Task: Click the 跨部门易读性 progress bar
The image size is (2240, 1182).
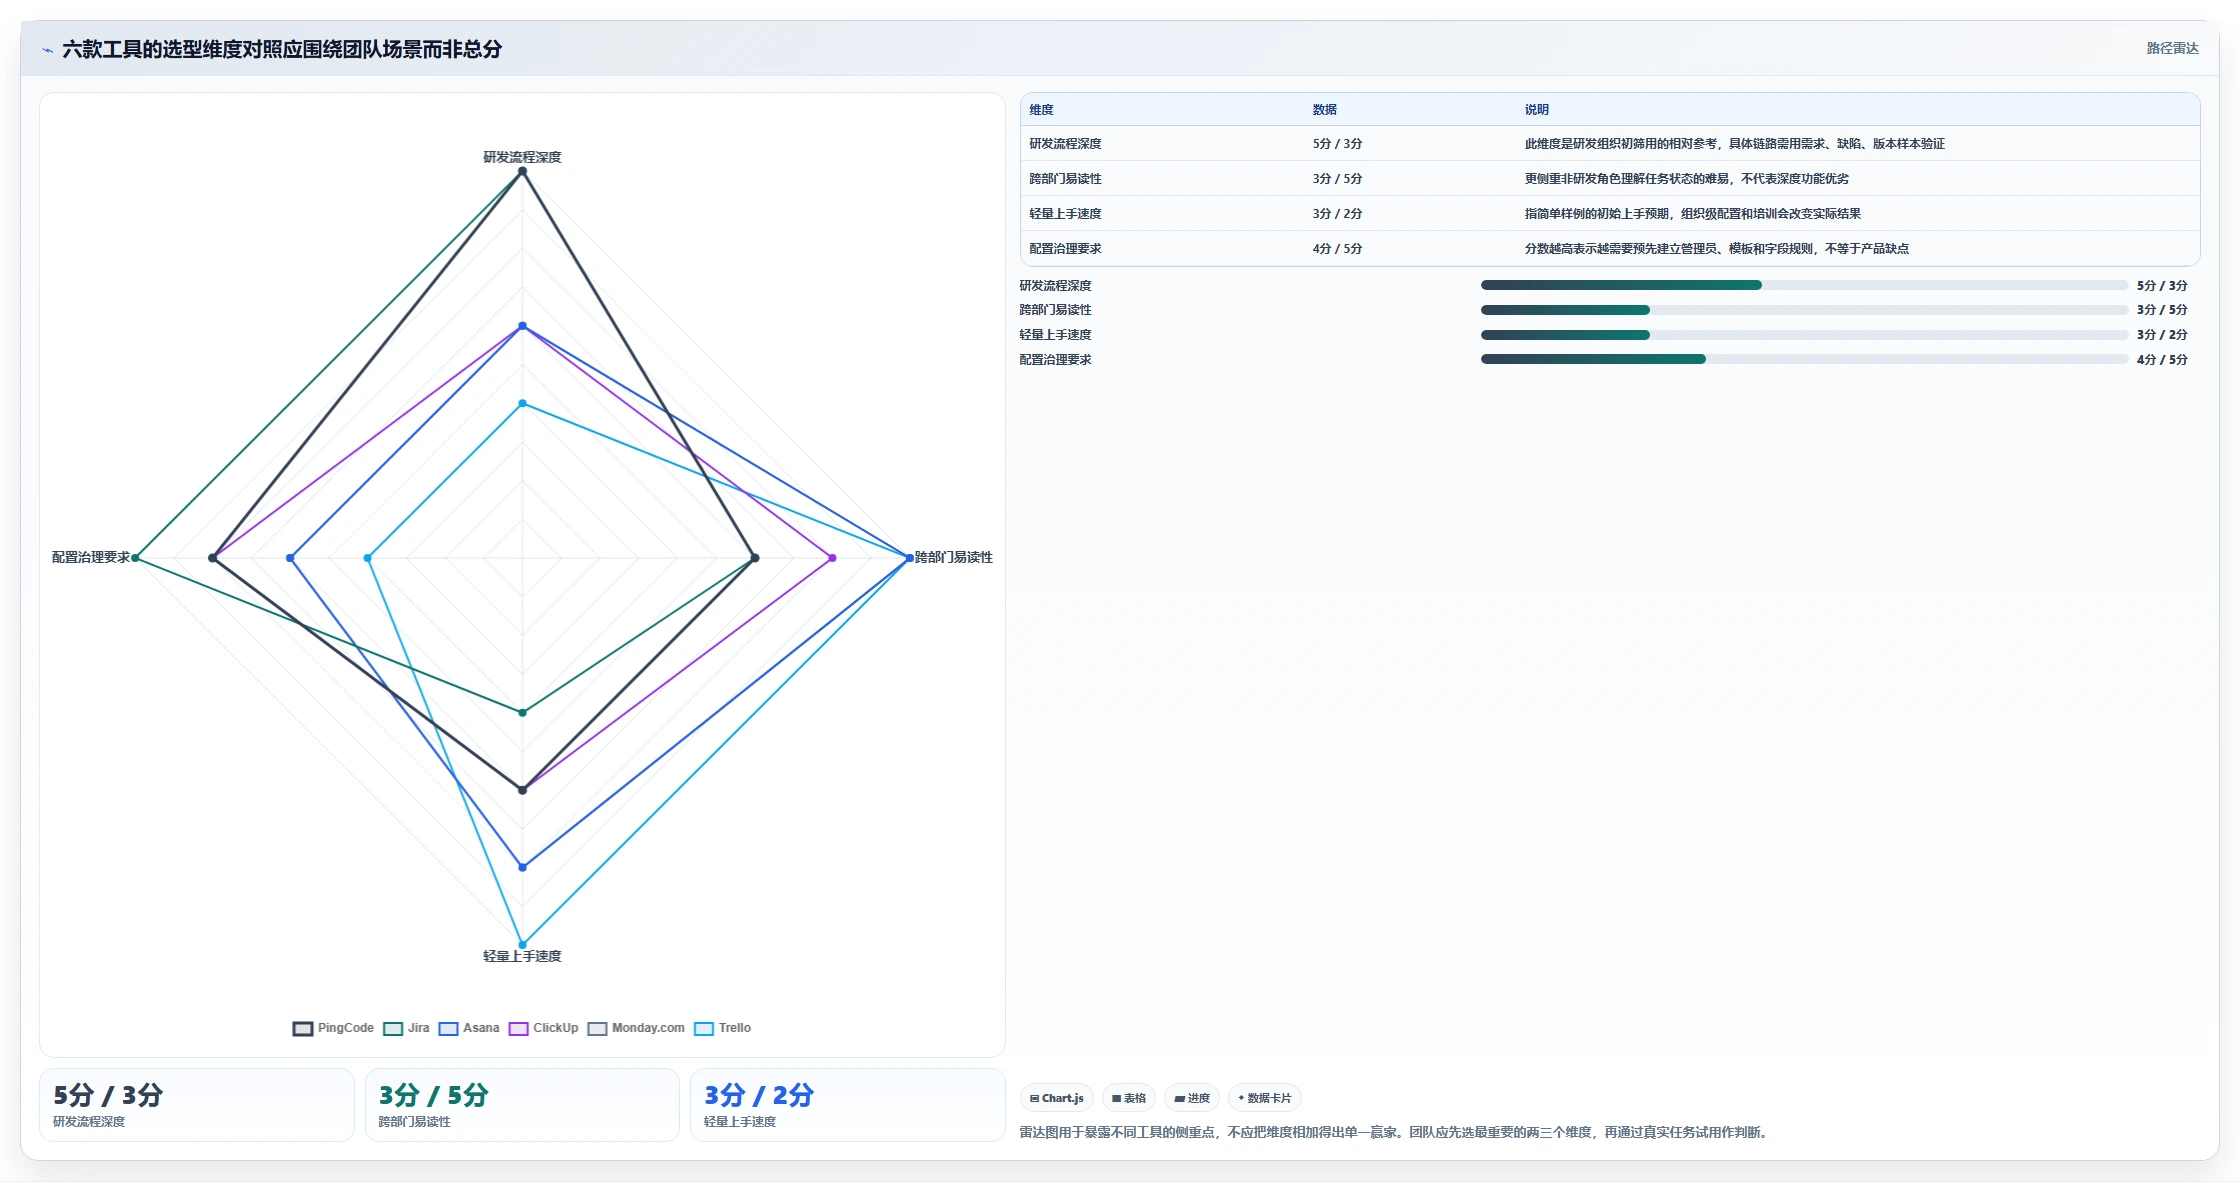Action: tap(1804, 310)
